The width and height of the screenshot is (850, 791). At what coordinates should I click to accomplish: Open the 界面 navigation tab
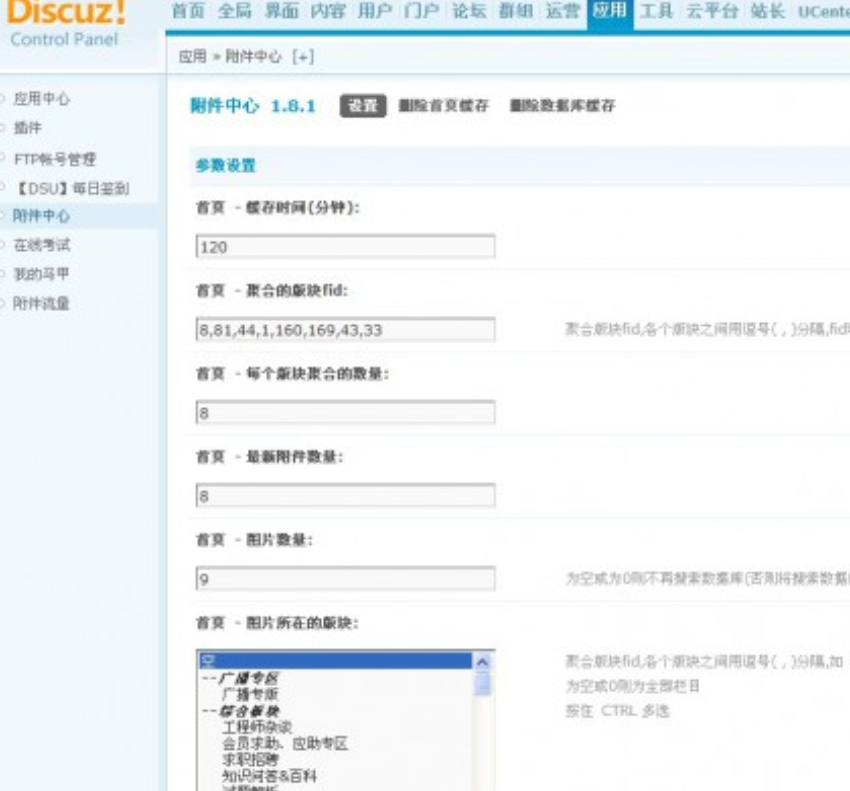pos(281,11)
